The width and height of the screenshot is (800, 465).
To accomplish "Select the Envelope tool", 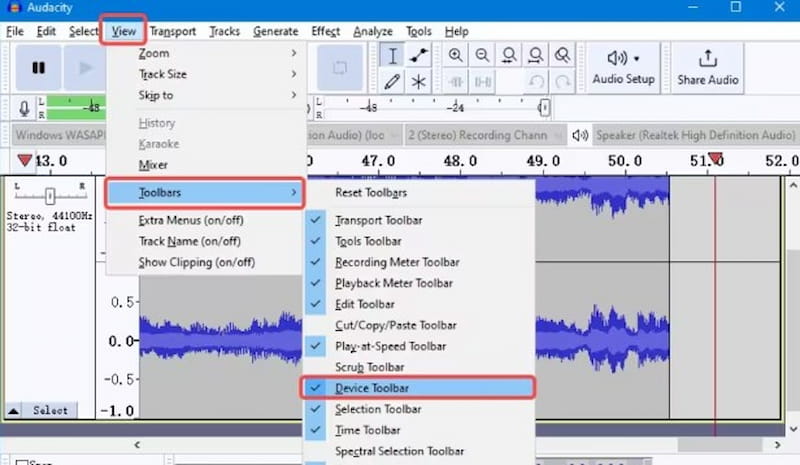I will point(418,55).
